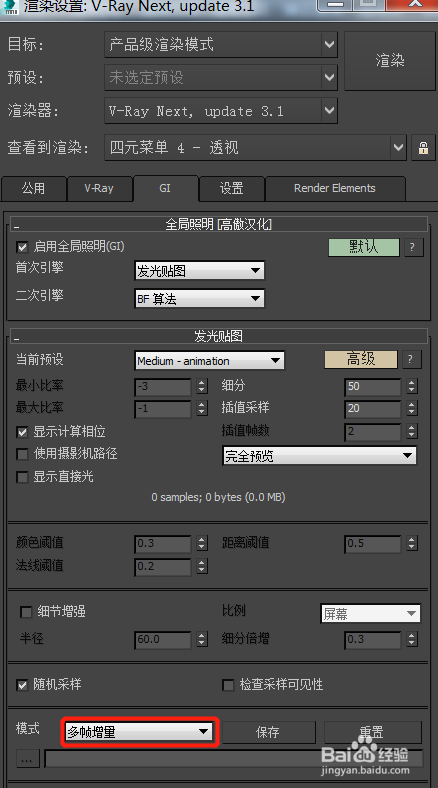Viewport: 438px width, 788px height.
Task: Toggle 显示计算相位 checkbox
Action: [x=22, y=432]
